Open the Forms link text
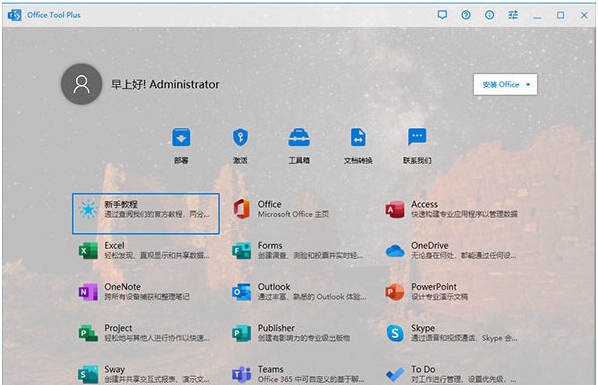598x385 pixels. pyautogui.click(x=270, y=245)
